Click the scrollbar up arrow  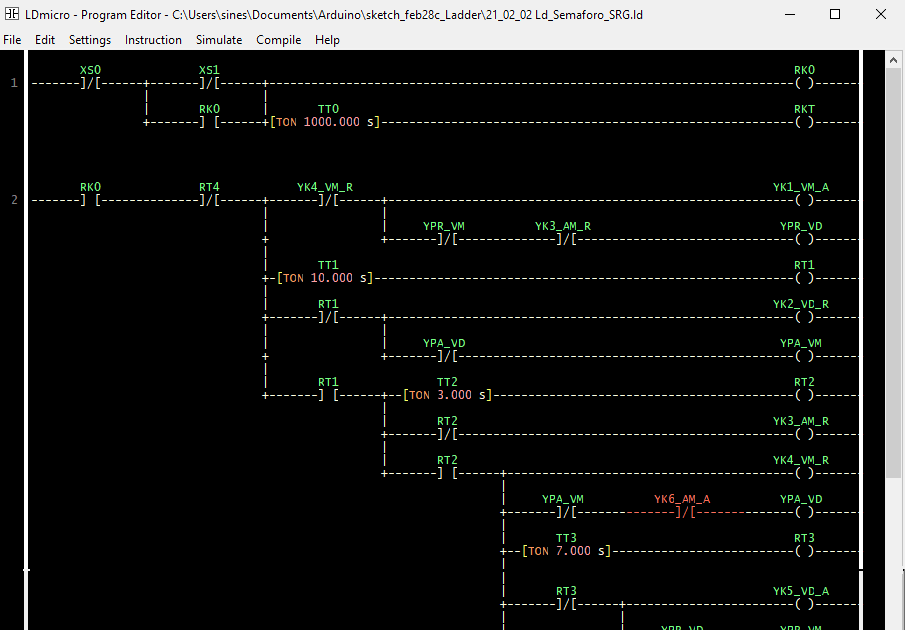894,58
